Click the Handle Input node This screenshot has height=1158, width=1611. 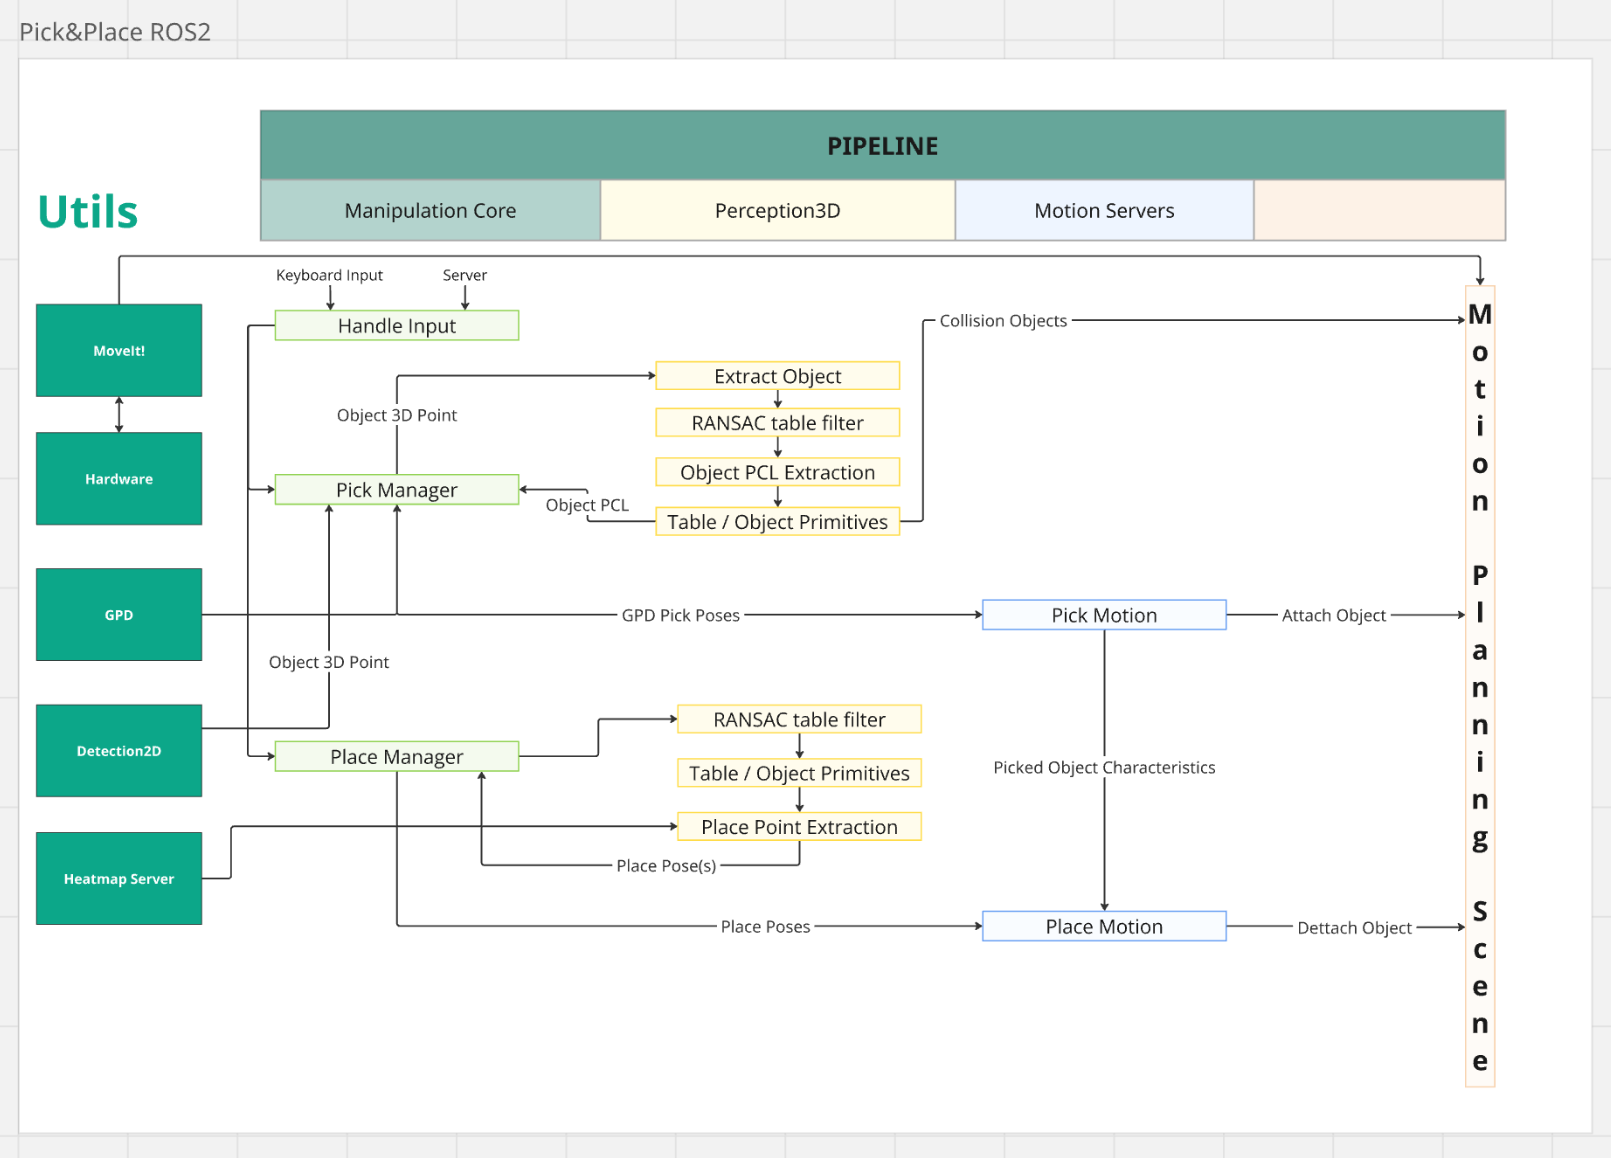click(396, 326)
